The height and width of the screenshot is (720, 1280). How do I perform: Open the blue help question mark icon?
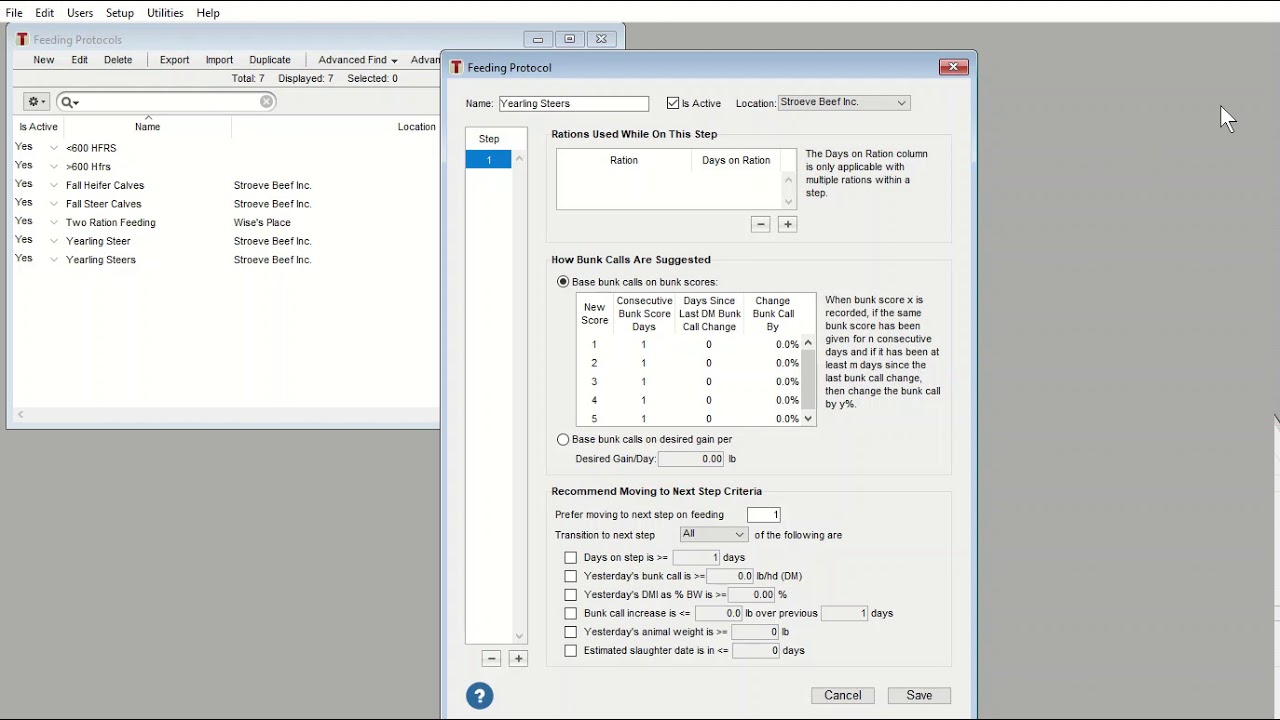[480, 696]
